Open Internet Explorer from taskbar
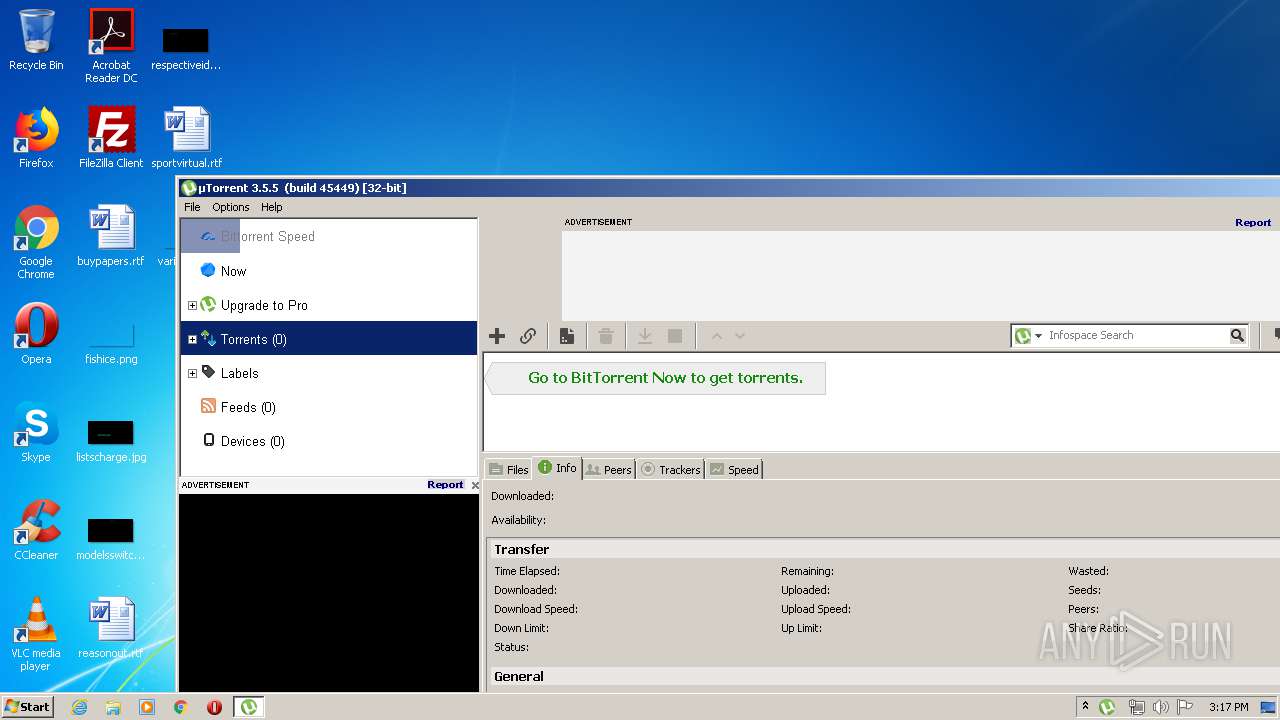The width and height of the screenshot is (1280, 720). pyautogui.click(x=79, y=707)
